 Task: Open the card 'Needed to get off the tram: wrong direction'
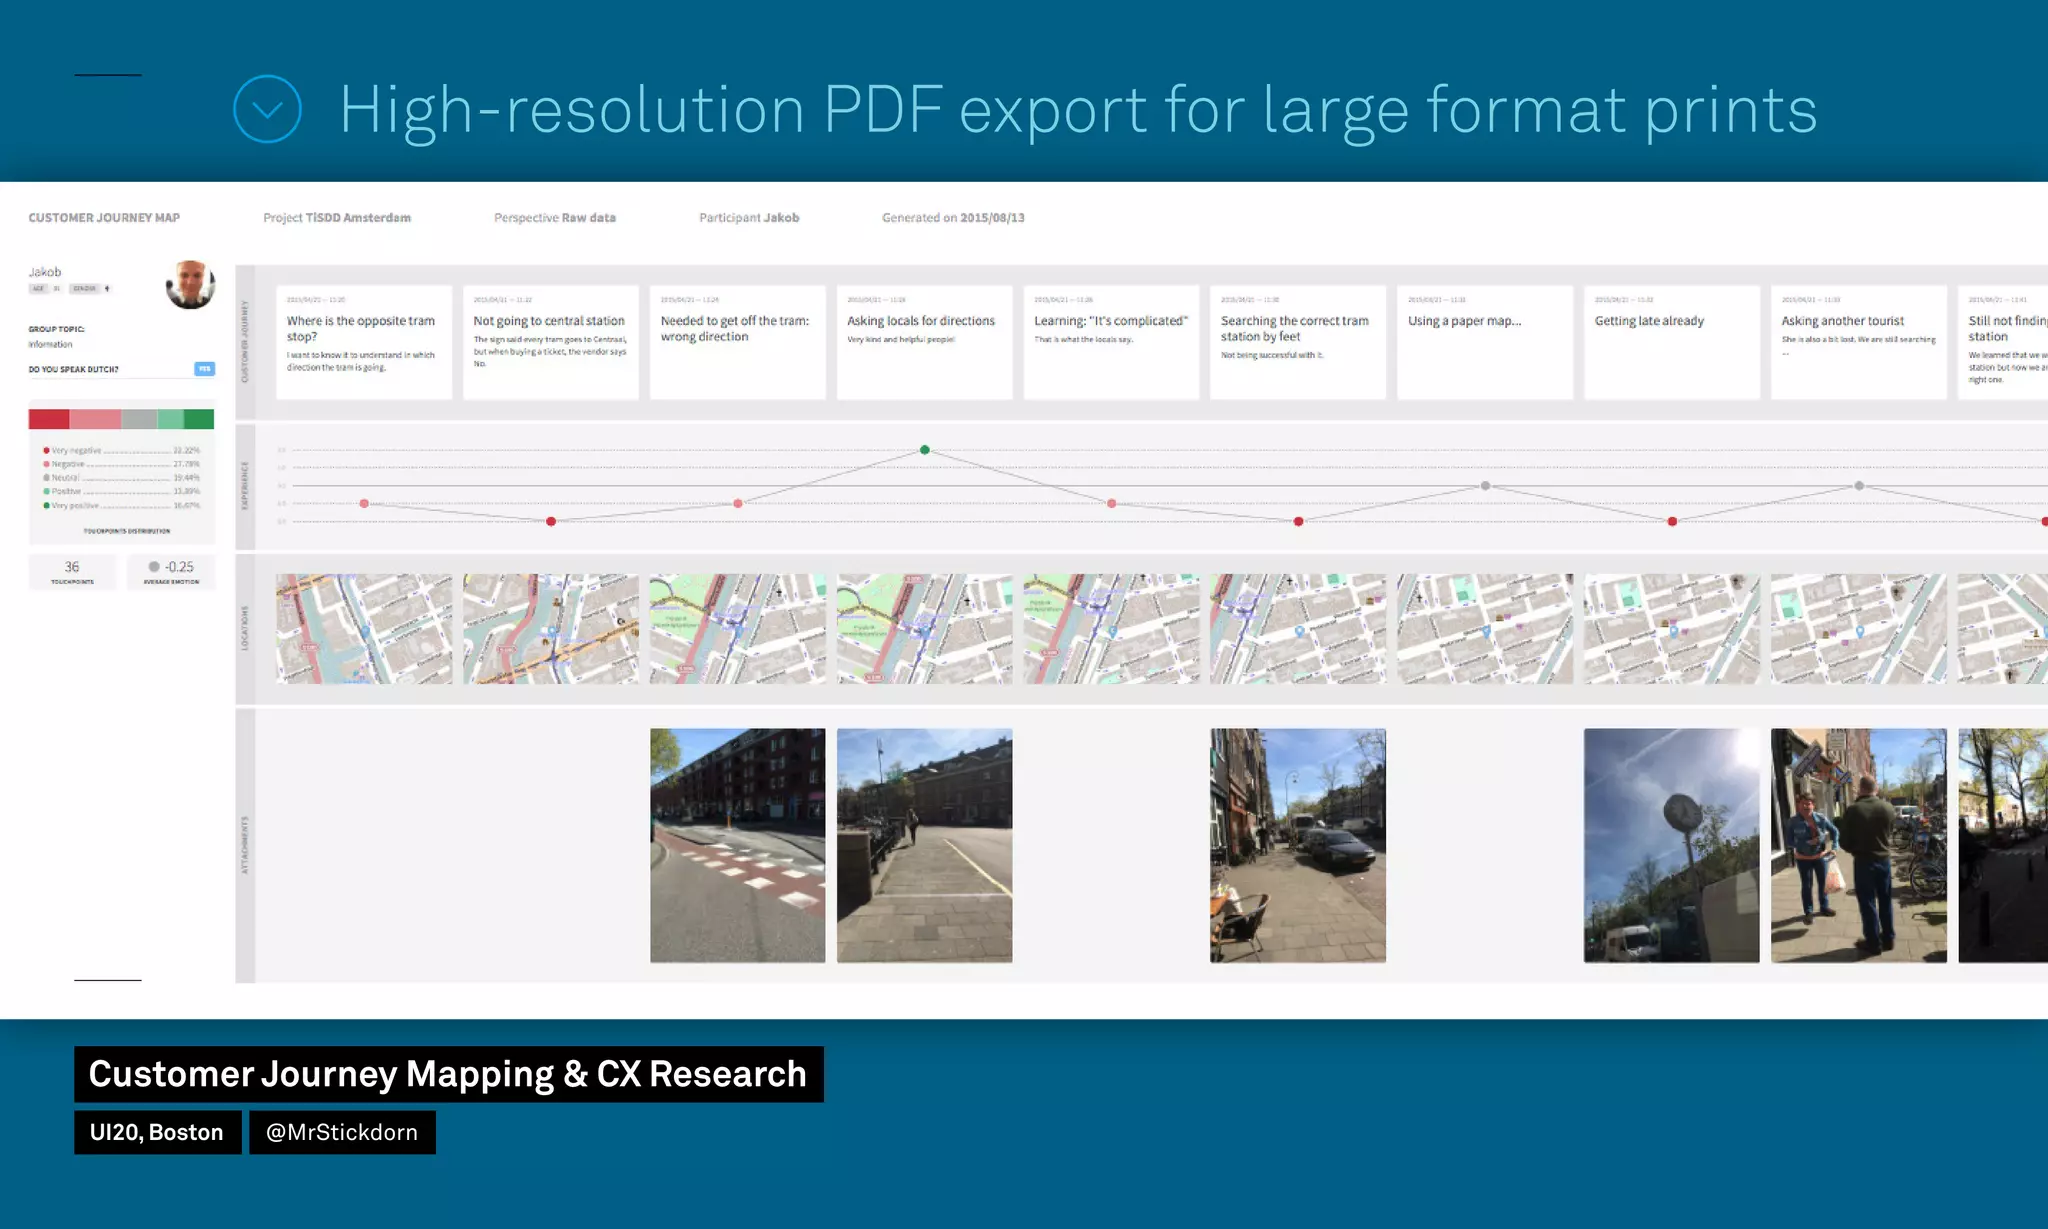click(738, 342)
